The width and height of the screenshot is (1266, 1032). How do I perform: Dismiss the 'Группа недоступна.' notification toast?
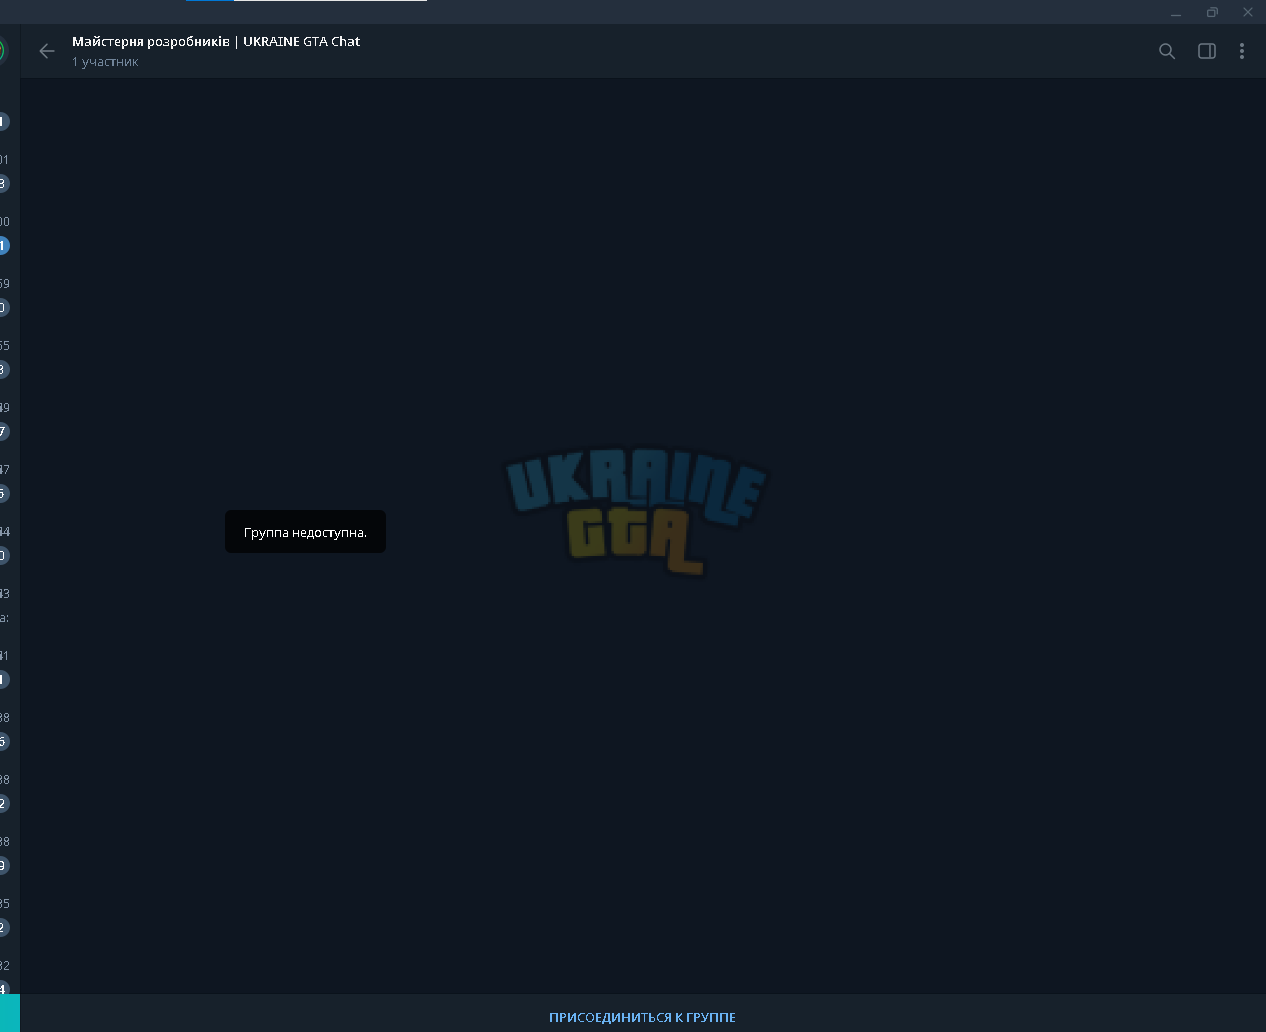(x=305, y=532)
